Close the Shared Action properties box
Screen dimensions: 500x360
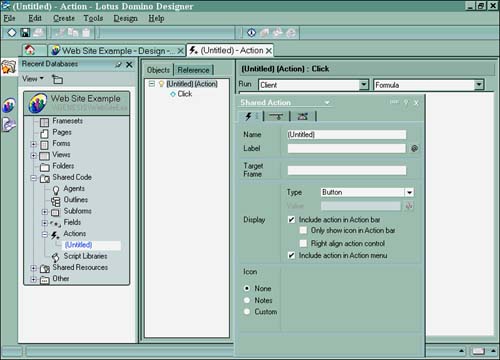tap(416, 103)
